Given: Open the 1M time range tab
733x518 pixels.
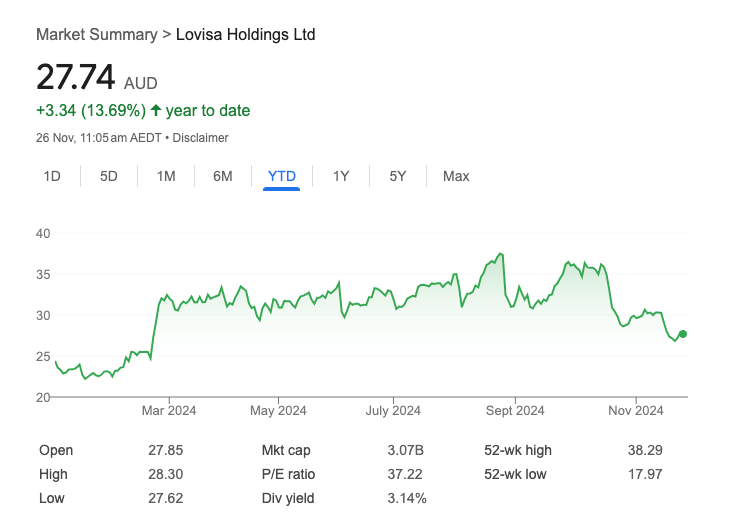Looking at the screenshot, I should coord(166,176).
